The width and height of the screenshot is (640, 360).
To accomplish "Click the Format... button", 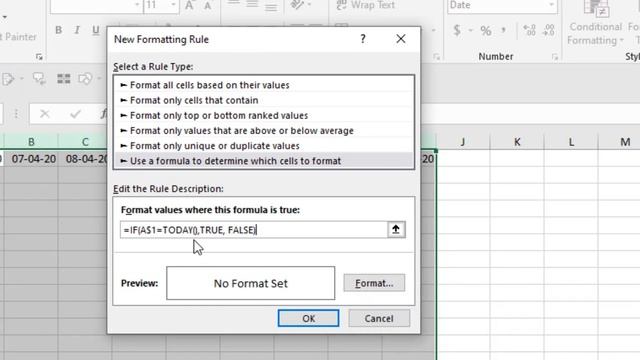I will [374, 283].
